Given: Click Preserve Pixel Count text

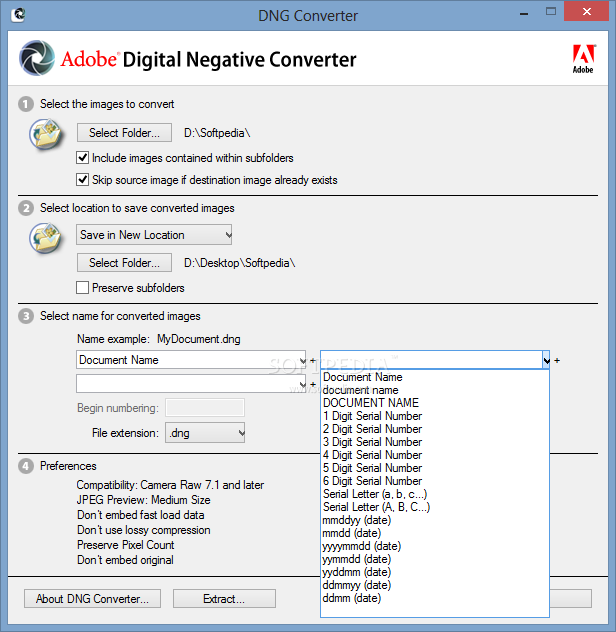Looking at the screenshot, I should [125, 545].
